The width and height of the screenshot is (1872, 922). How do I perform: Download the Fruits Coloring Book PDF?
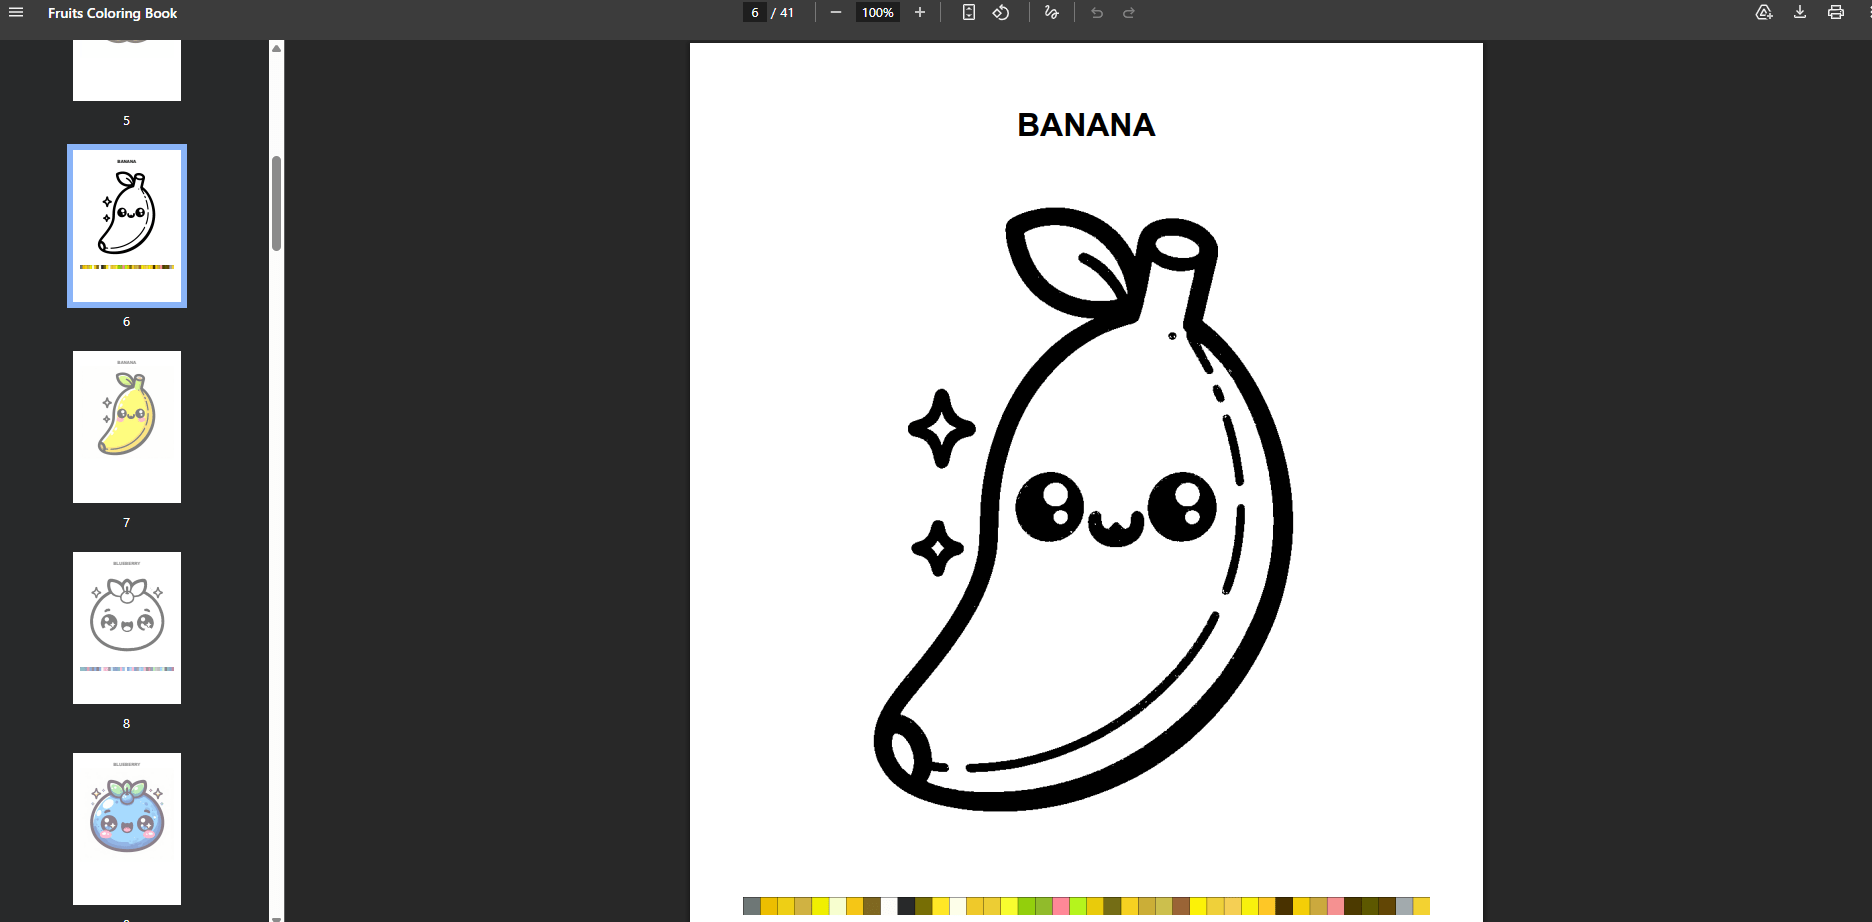coord(1800,13)
